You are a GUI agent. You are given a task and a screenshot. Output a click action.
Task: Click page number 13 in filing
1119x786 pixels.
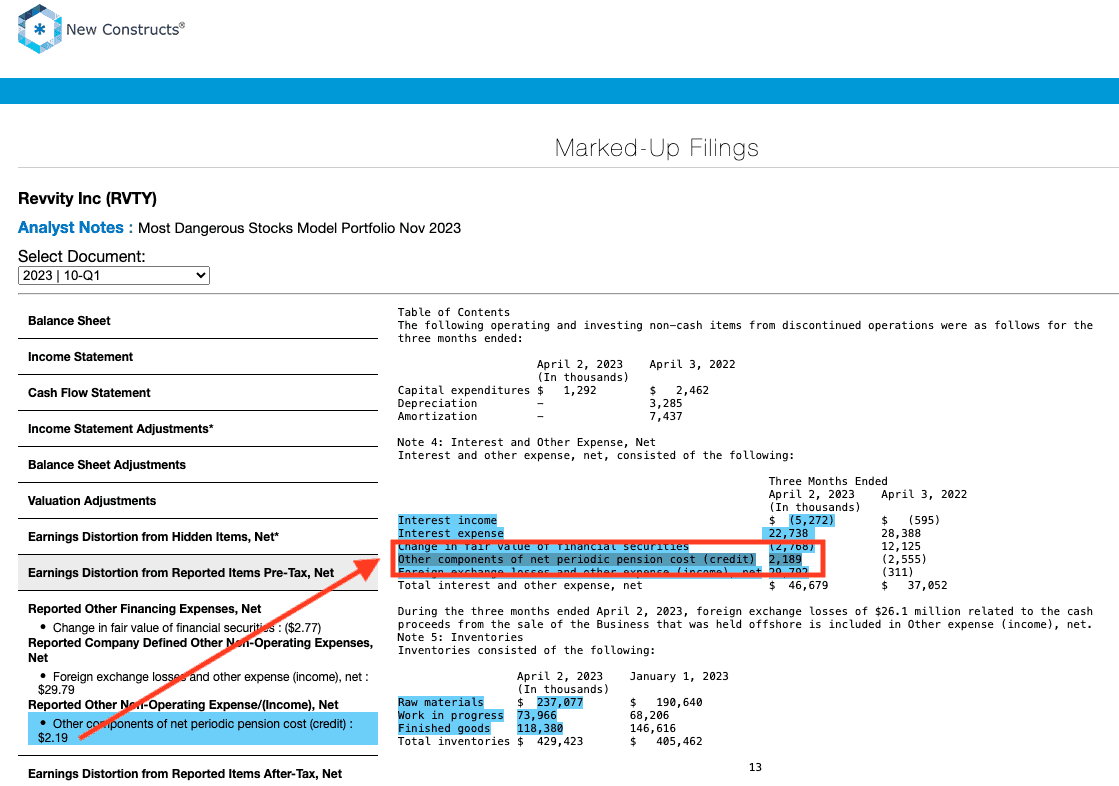[x=755, y=767]
